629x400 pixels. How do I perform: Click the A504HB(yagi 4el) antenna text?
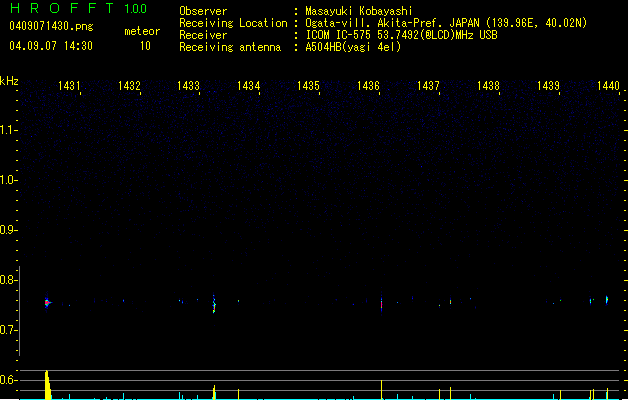[x=353, y=47]
